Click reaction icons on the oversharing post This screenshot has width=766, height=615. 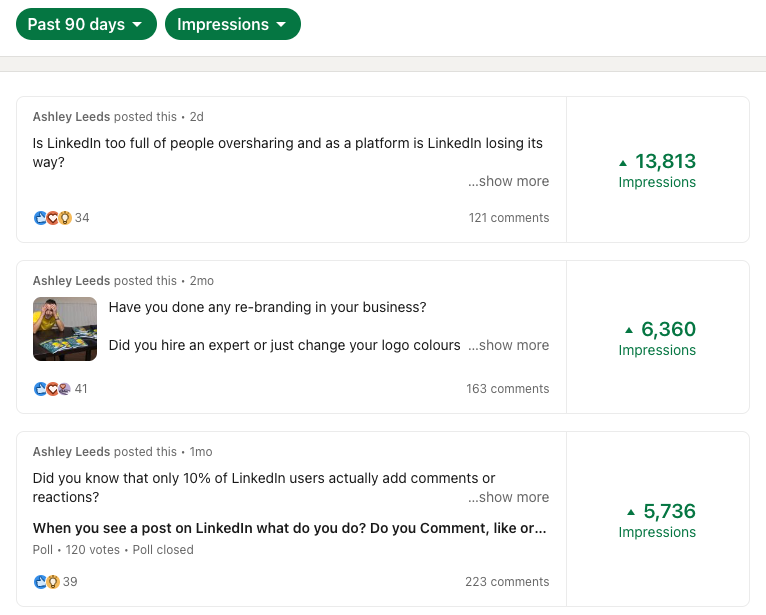point(52,218)
